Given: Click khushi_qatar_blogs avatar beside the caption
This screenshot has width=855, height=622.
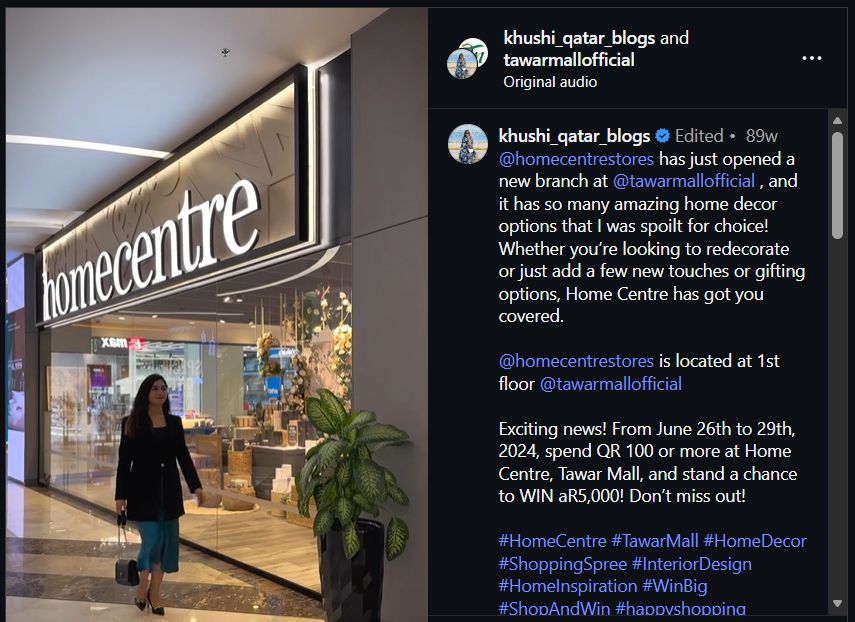Looking at the screenshot, I should [467, 144].
